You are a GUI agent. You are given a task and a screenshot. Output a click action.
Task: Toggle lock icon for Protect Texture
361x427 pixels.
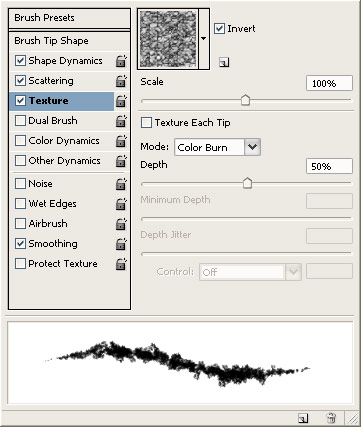tap(121, 264)
